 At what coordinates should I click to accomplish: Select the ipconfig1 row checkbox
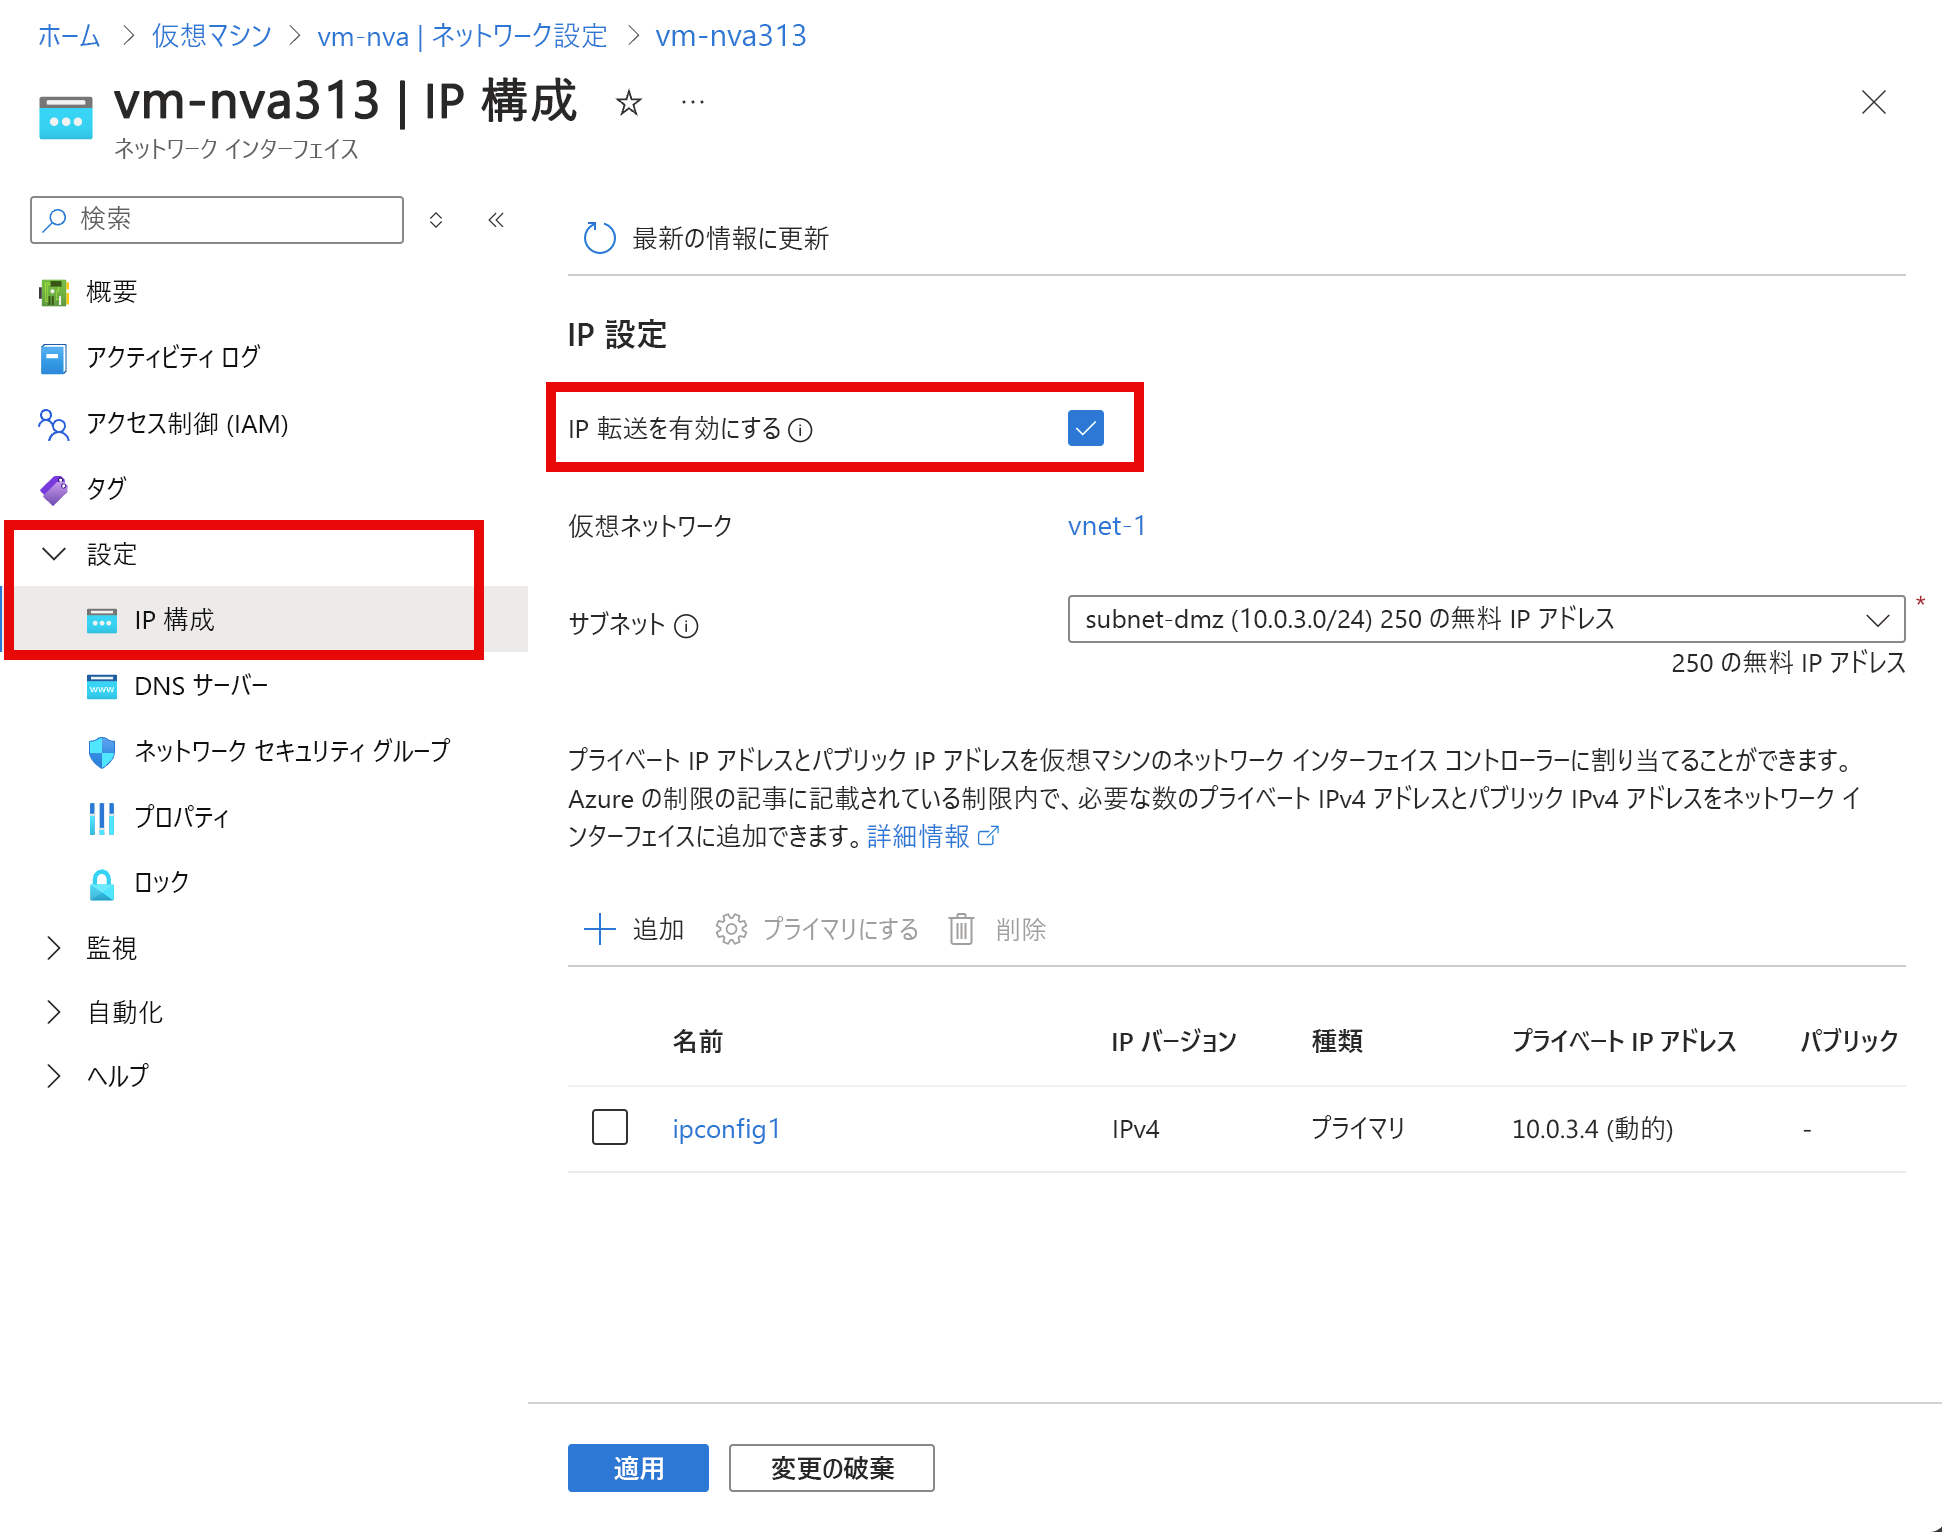coord(610,1127)
